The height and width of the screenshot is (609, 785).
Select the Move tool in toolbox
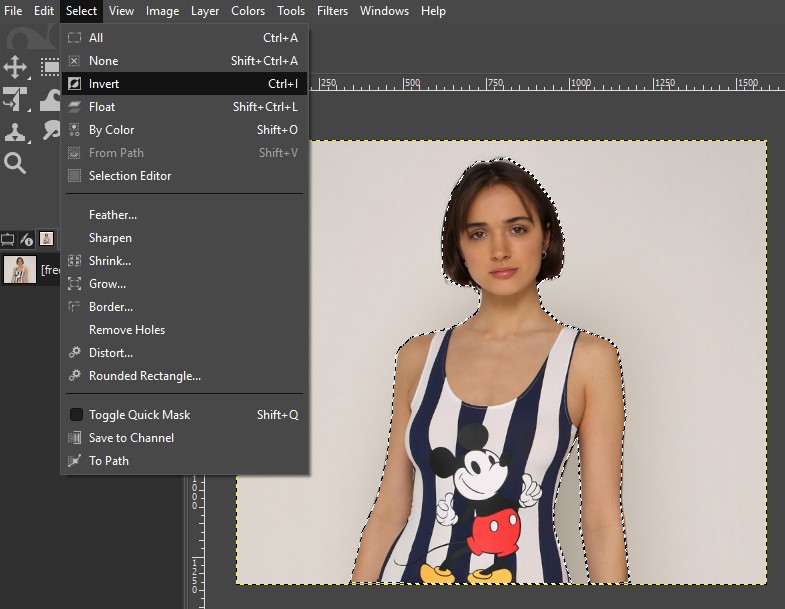tap(15, 67)
